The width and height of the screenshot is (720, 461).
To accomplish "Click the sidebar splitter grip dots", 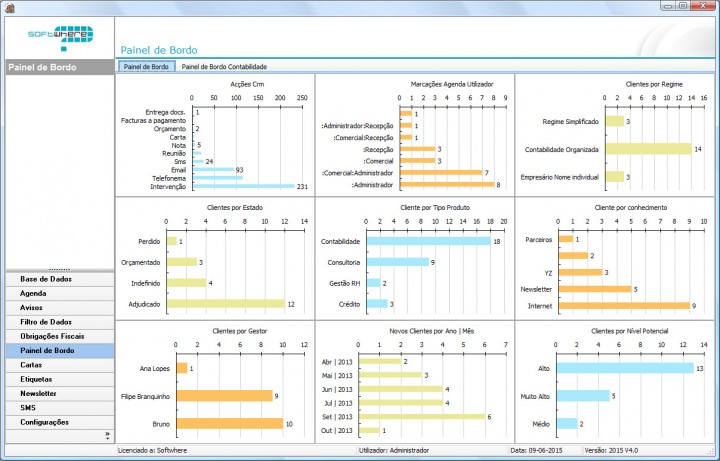I will [x=60, y=270].
